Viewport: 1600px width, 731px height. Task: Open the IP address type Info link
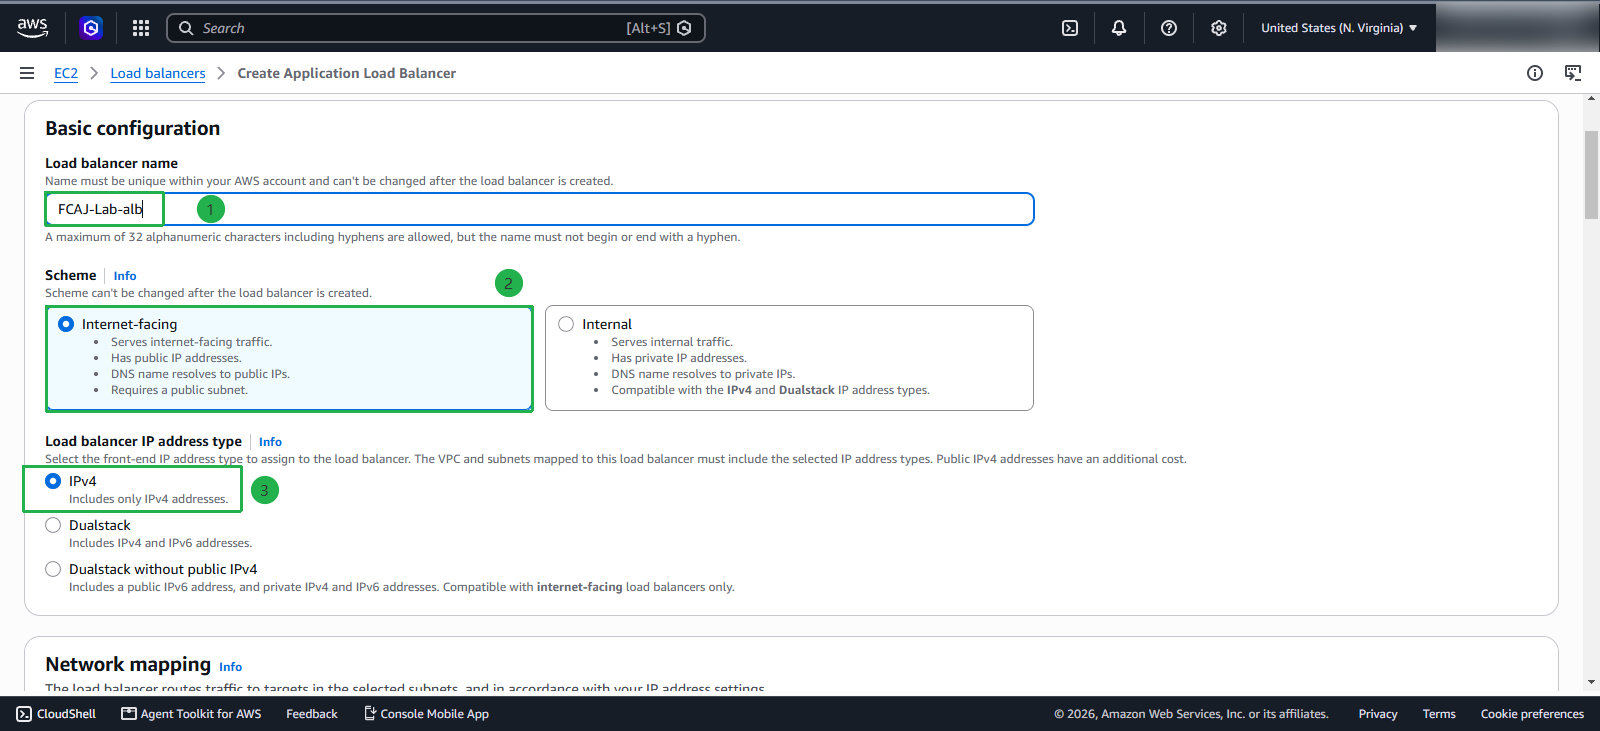point(270,442)
